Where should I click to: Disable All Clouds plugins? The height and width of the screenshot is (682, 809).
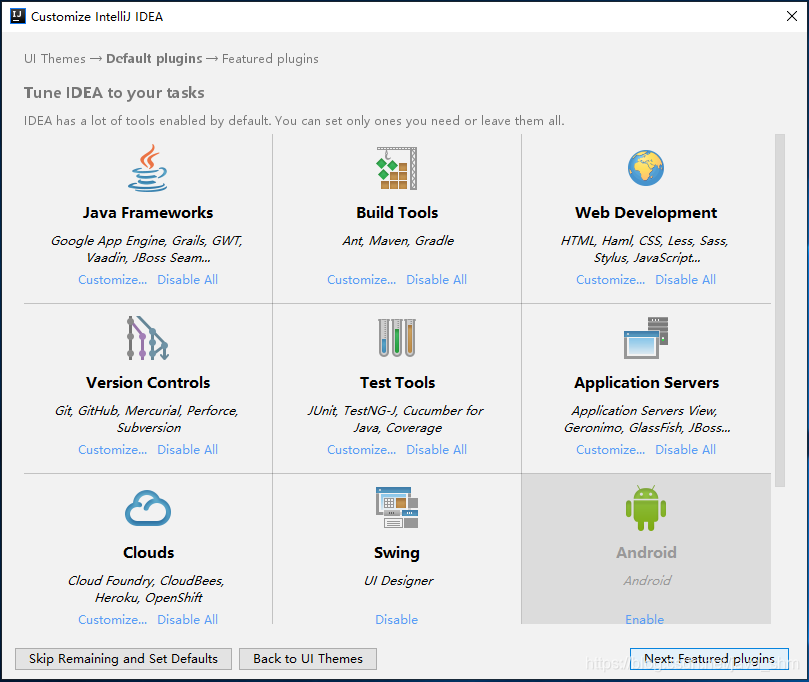pyautogui.click(x=187, y=620)
